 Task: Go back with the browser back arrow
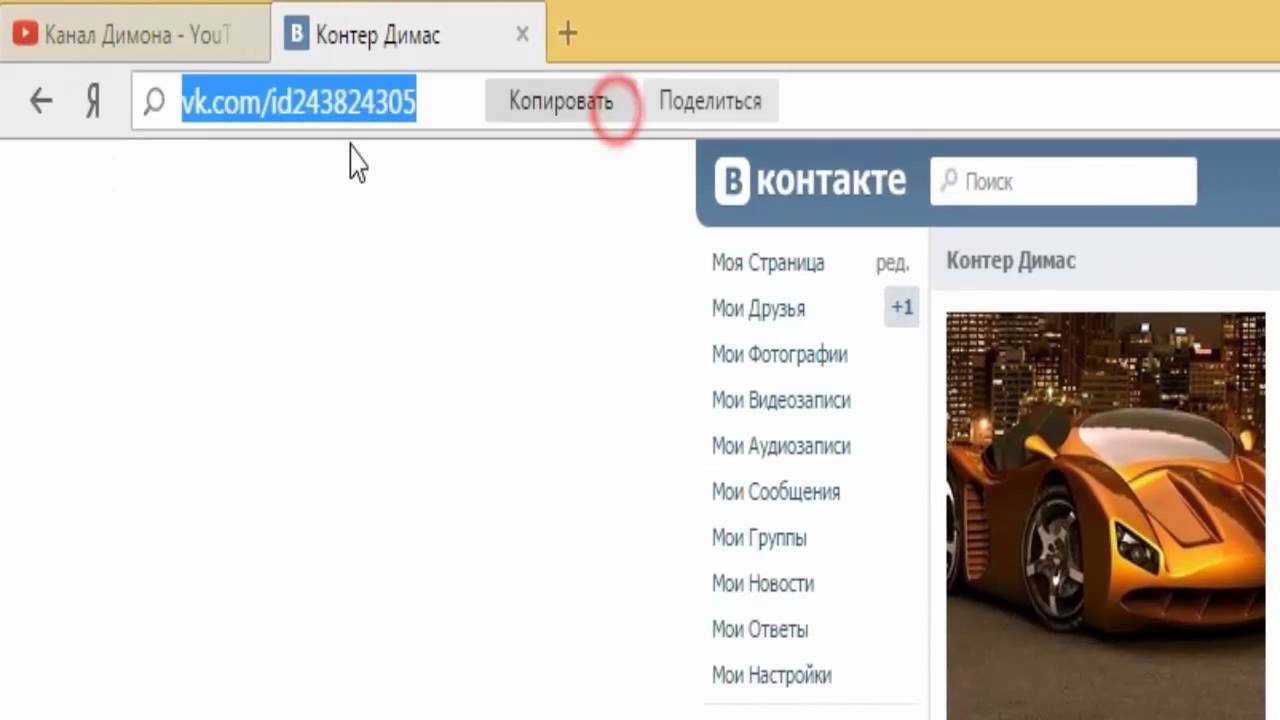coord(41,100)
